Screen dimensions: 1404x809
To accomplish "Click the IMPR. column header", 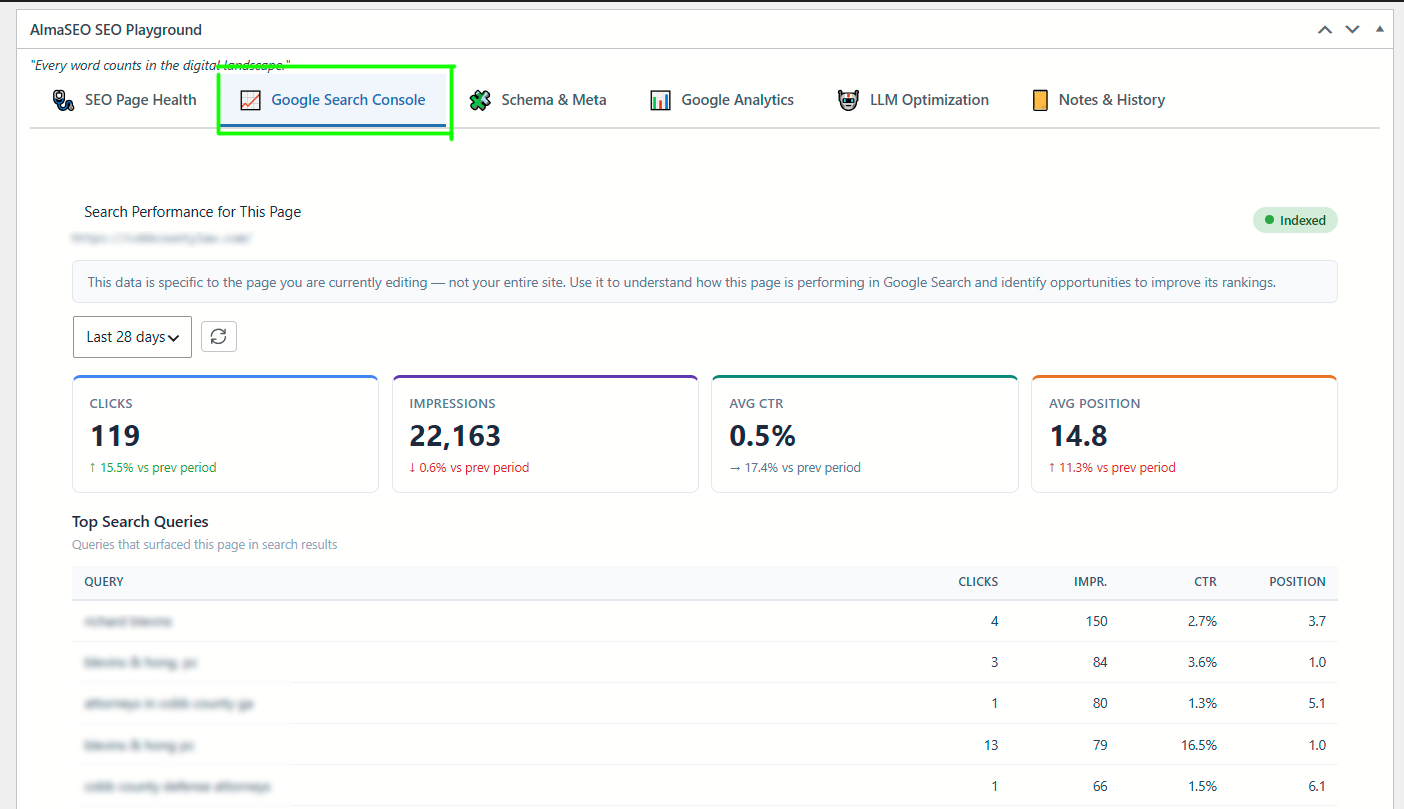I will coord(1090,582).
